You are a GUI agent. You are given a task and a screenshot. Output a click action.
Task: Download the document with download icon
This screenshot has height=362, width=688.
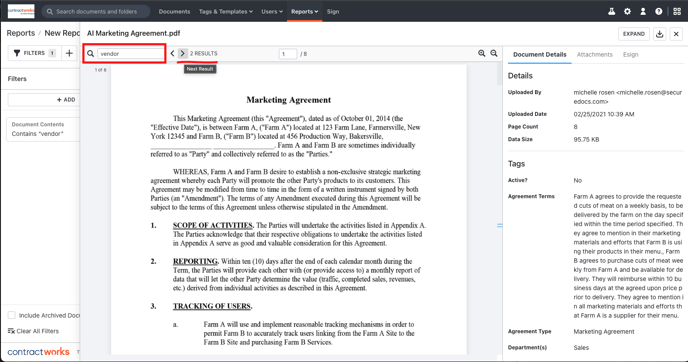pyautogui.click(x=659, y=34)
